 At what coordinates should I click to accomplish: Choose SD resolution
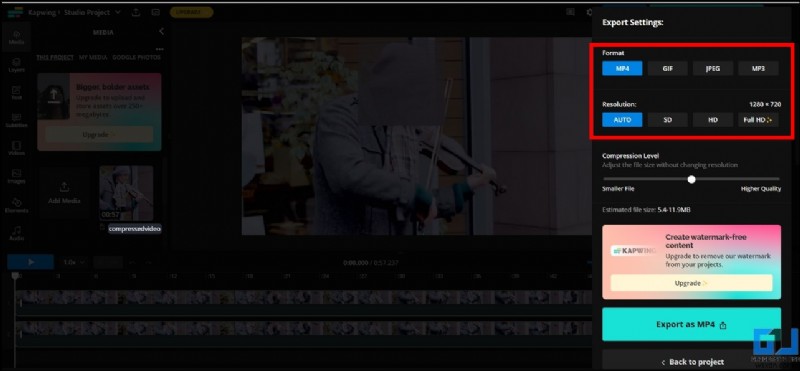[667, 120]
